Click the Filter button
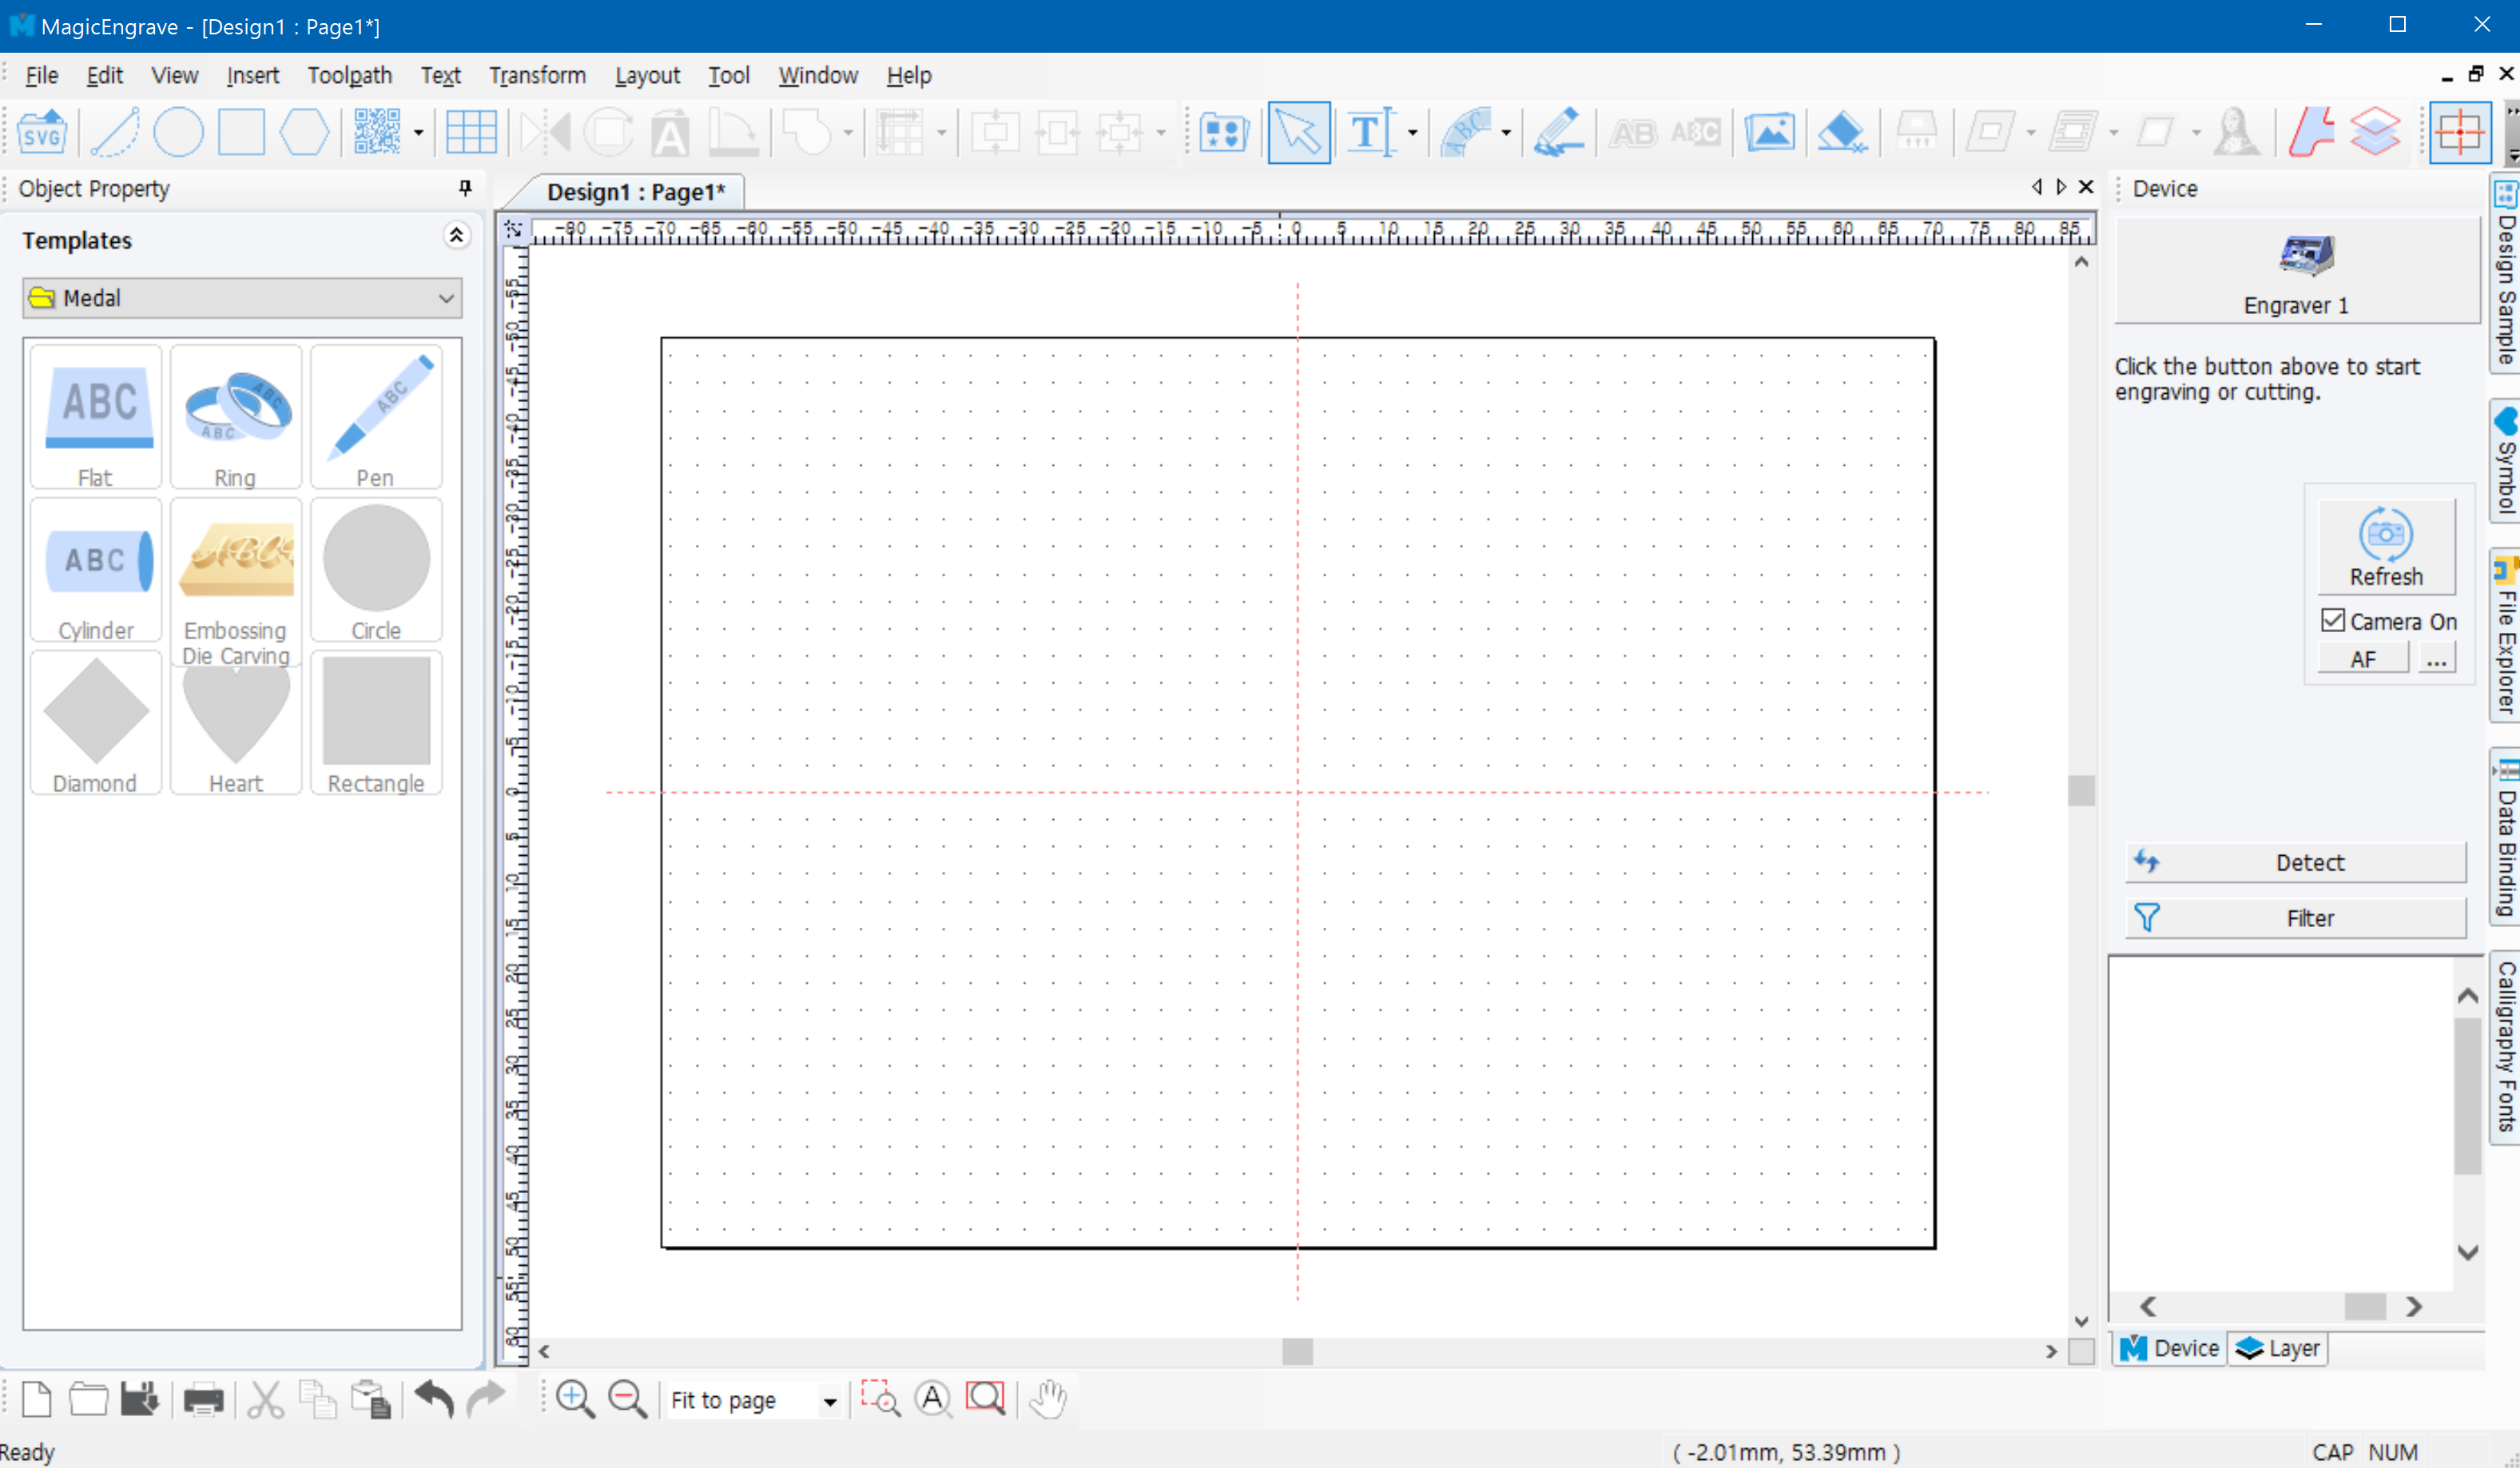Screen dimensions: 2520x1468 2296,918
